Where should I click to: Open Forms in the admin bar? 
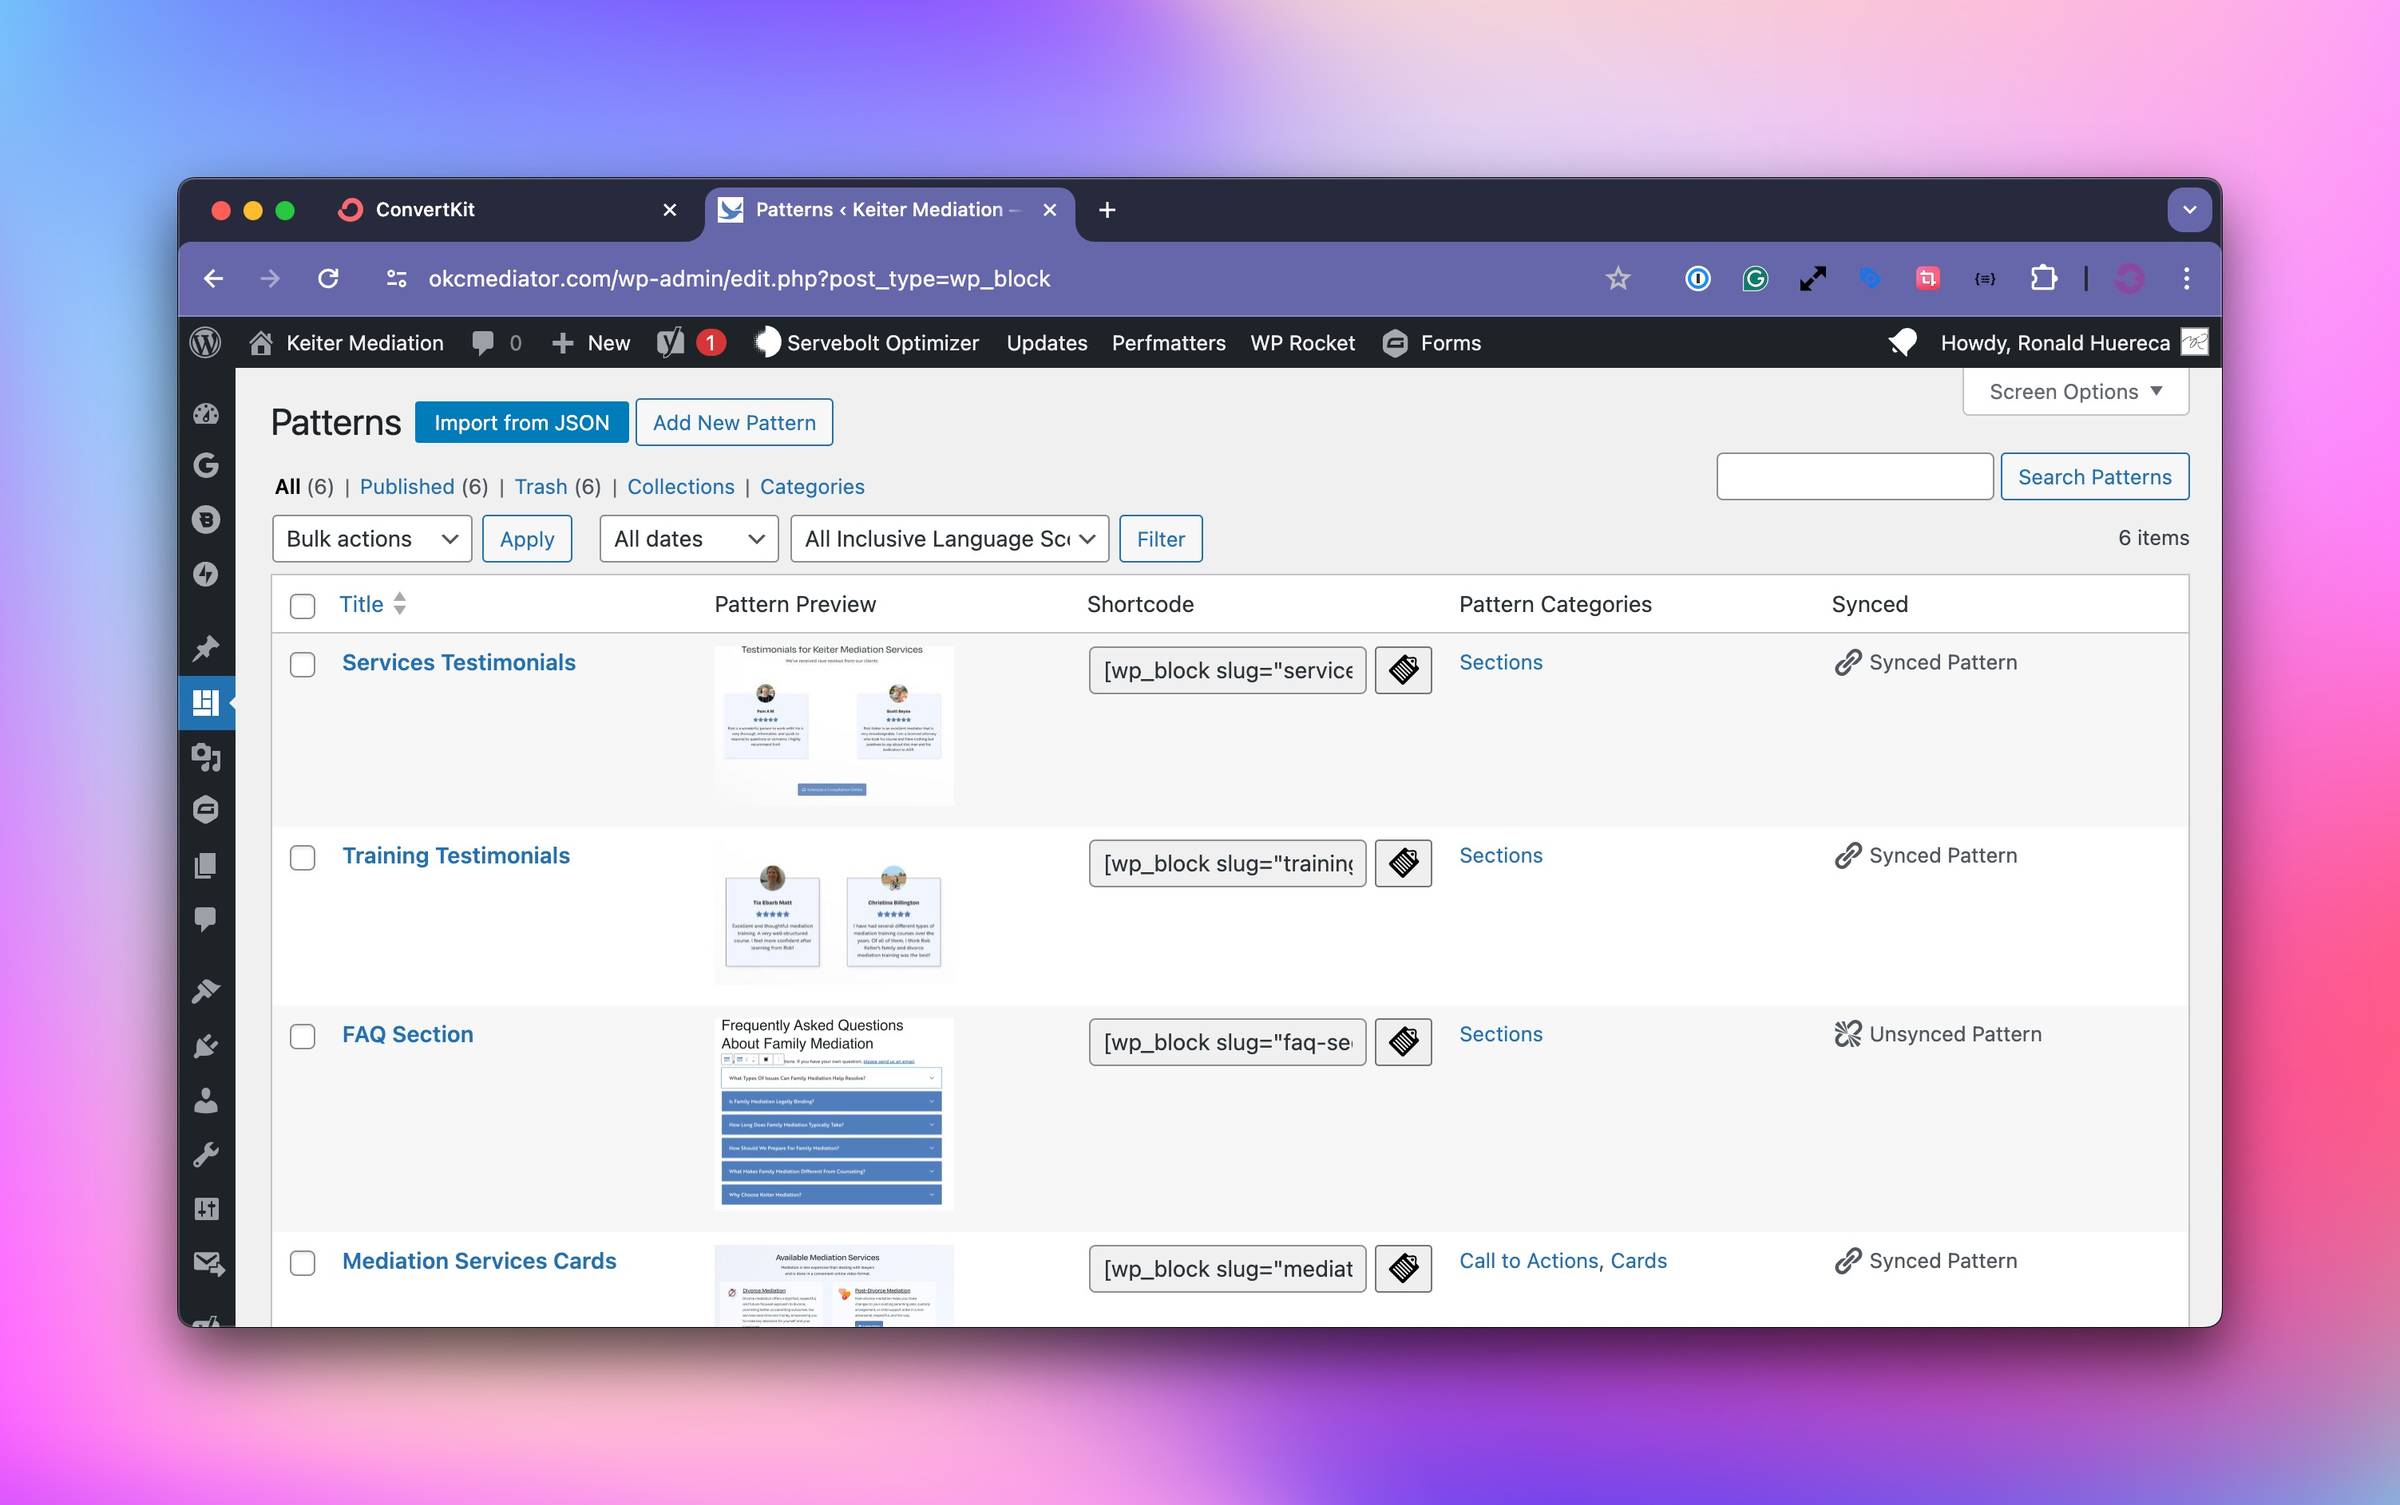[x=1432, y=343]
